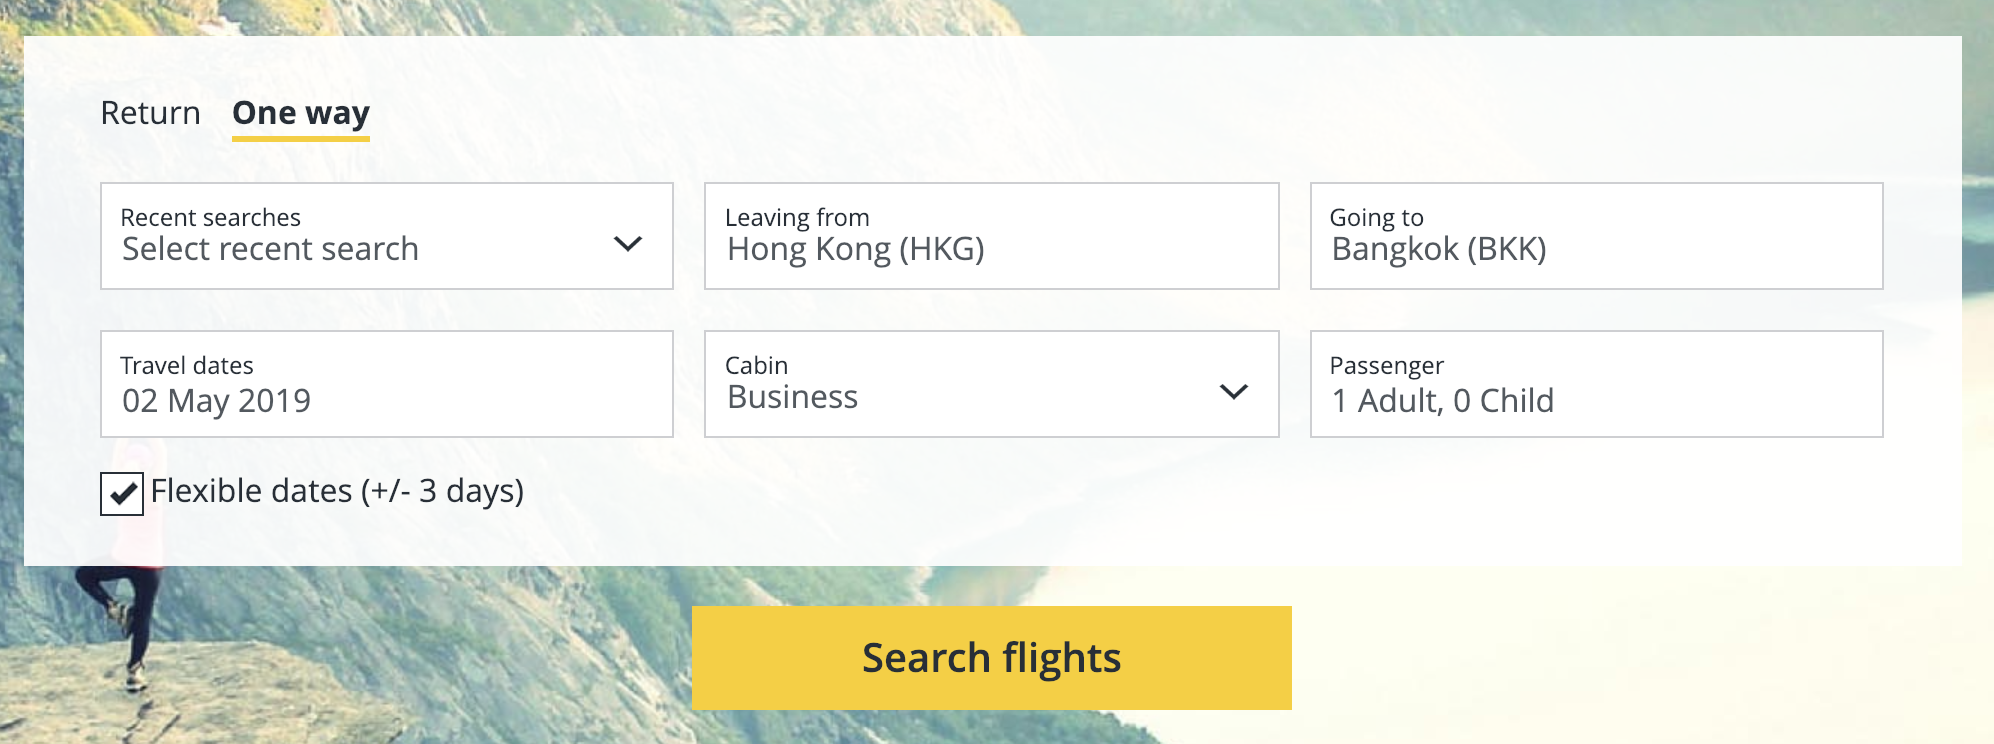Open the Travel dates picker field
Image resolution: width=1994 pixels, height=744 pixels.
[x=387, y=384]
